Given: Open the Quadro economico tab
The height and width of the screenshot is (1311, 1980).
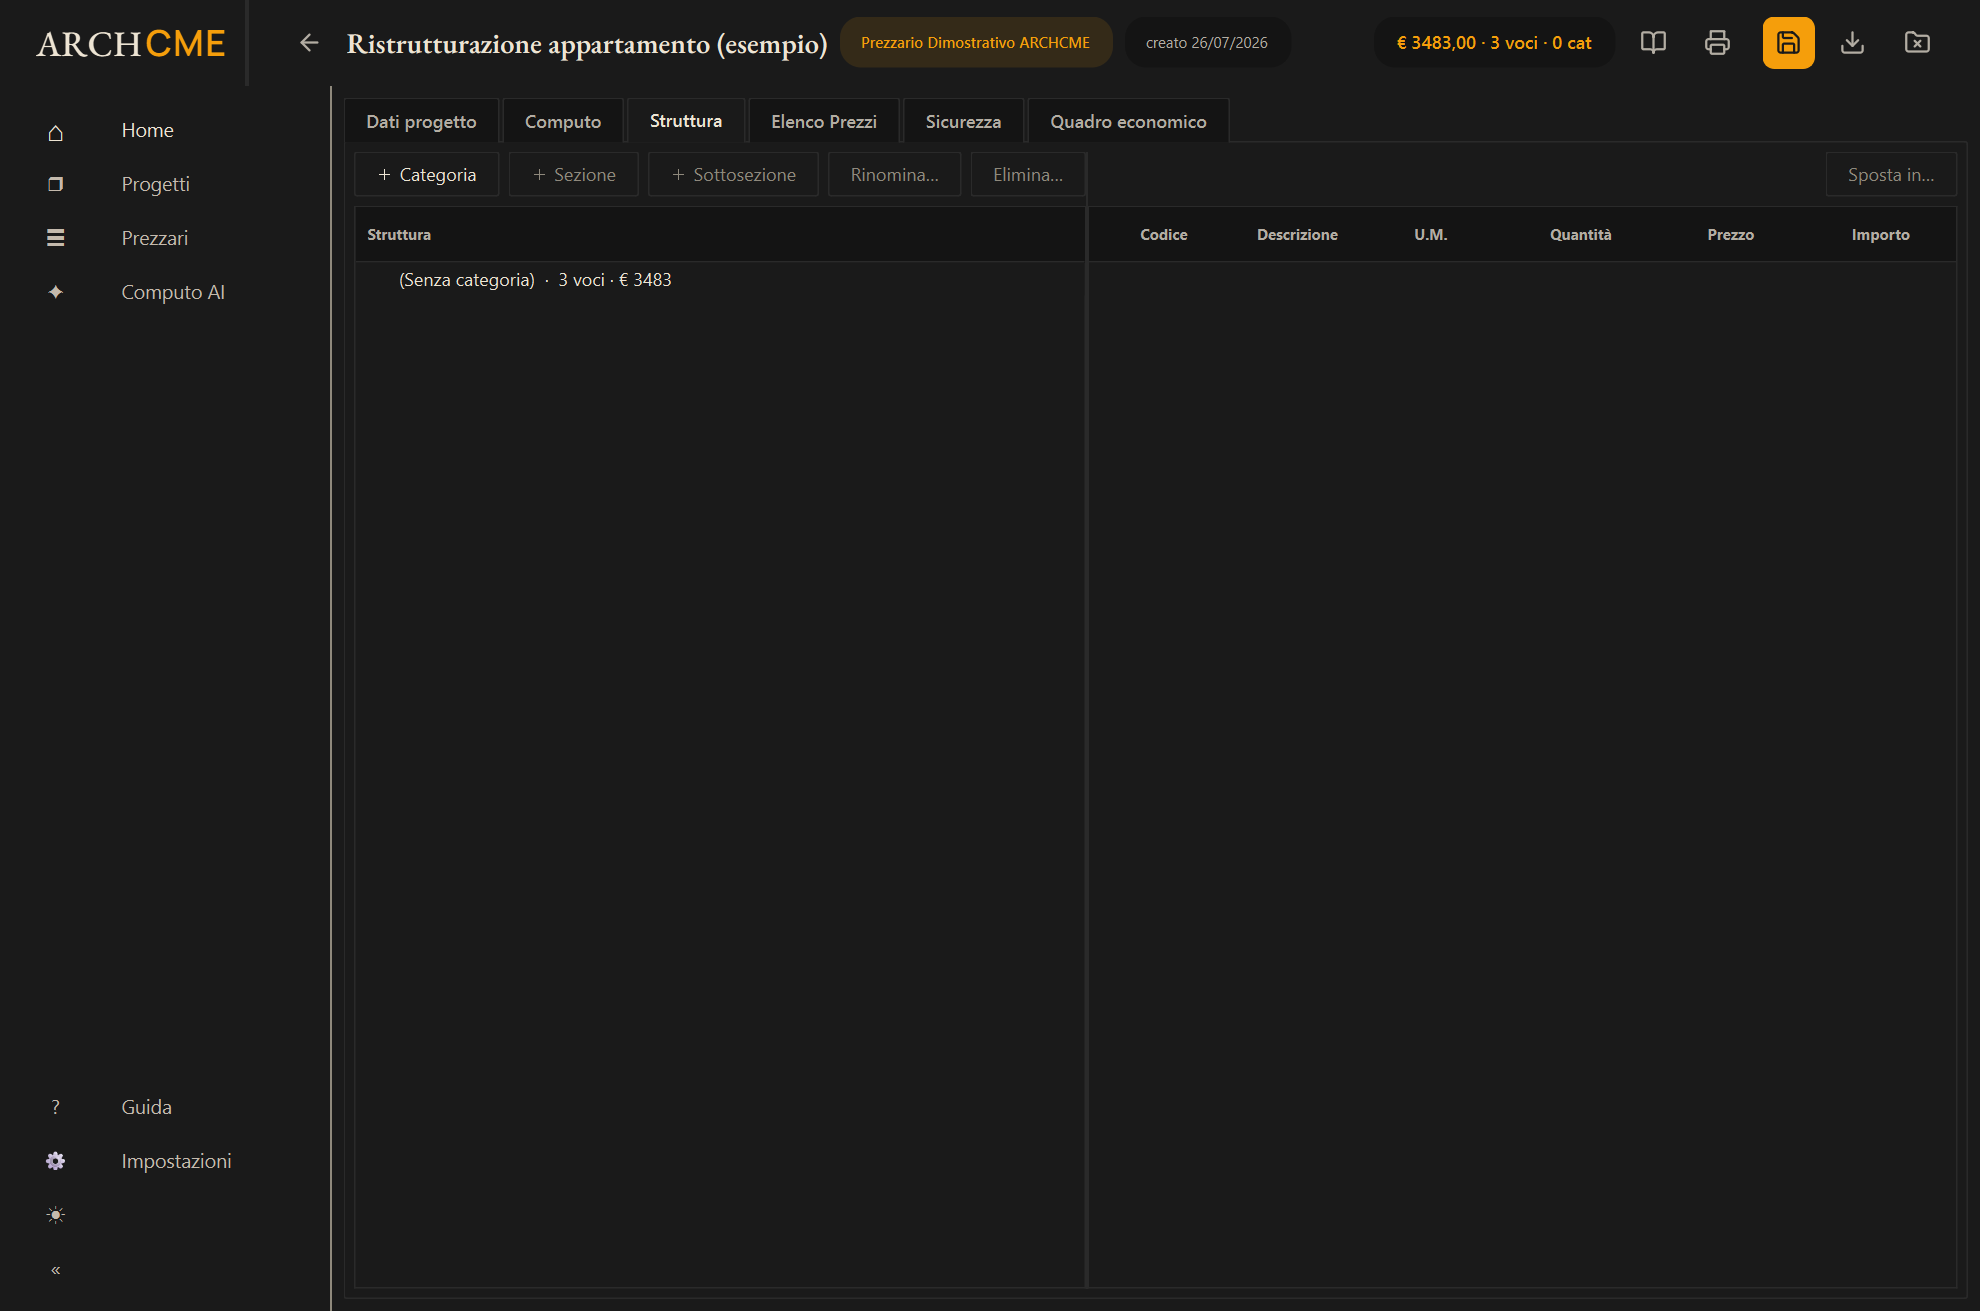Looking at the screenshot, I should [x=1128, y=122].
